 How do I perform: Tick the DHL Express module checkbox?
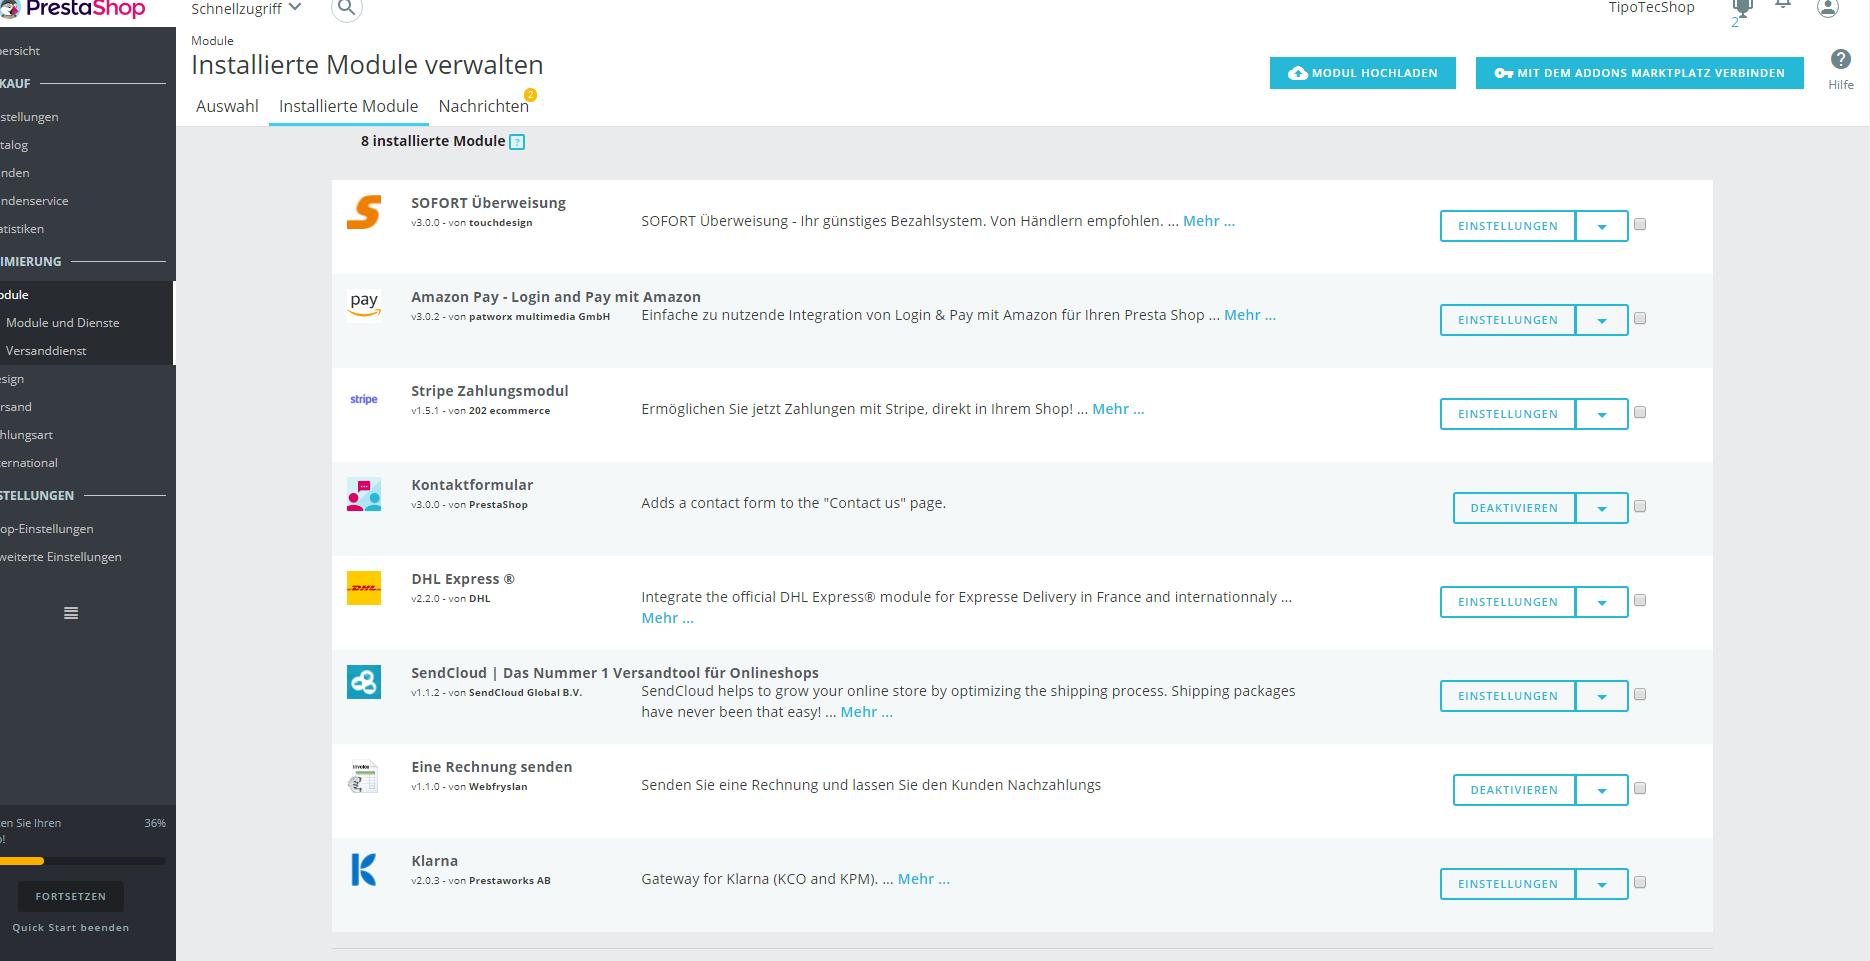coord(1640,601)
